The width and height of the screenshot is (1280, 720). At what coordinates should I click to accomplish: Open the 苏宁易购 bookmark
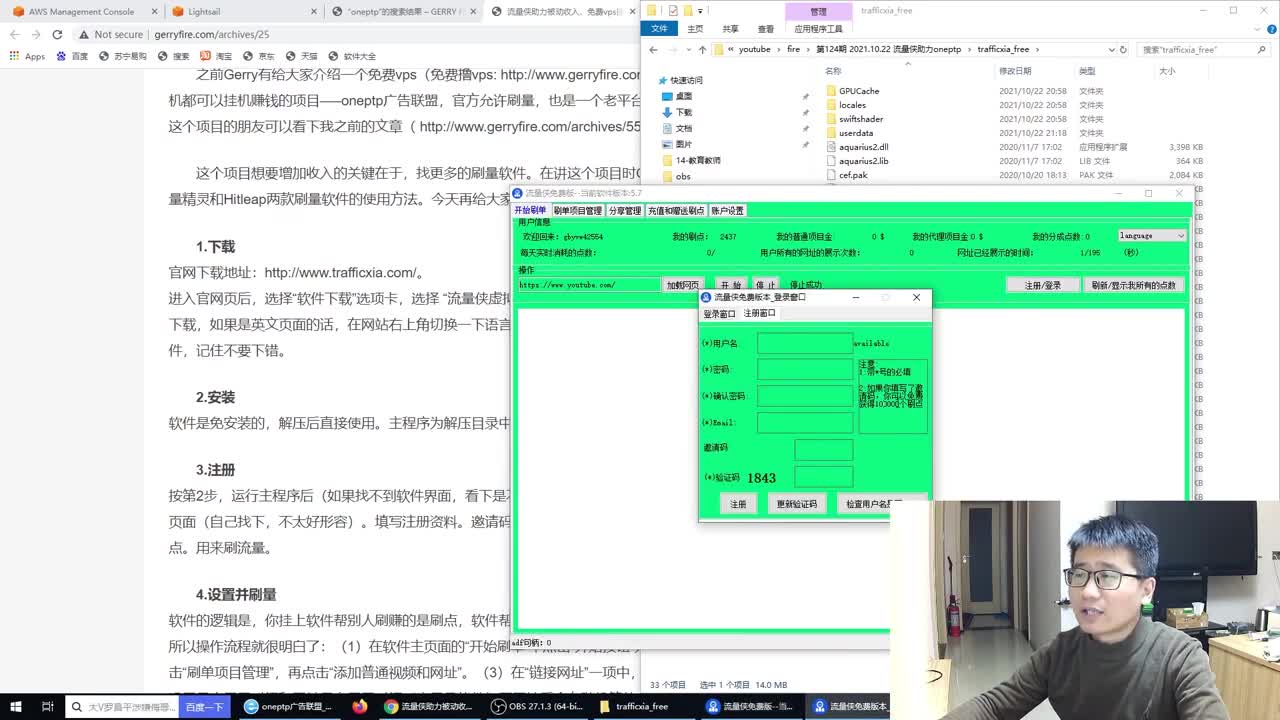click(123, 56)
